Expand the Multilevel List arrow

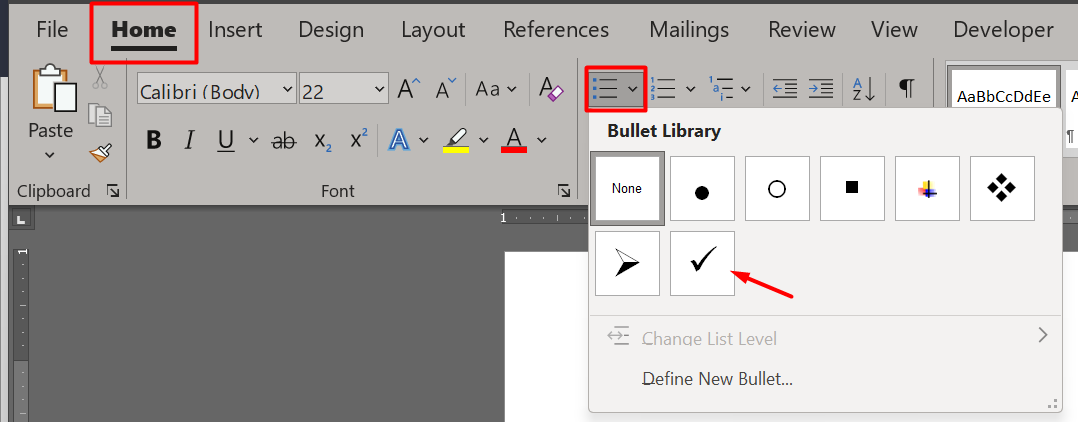click(745, 89)
